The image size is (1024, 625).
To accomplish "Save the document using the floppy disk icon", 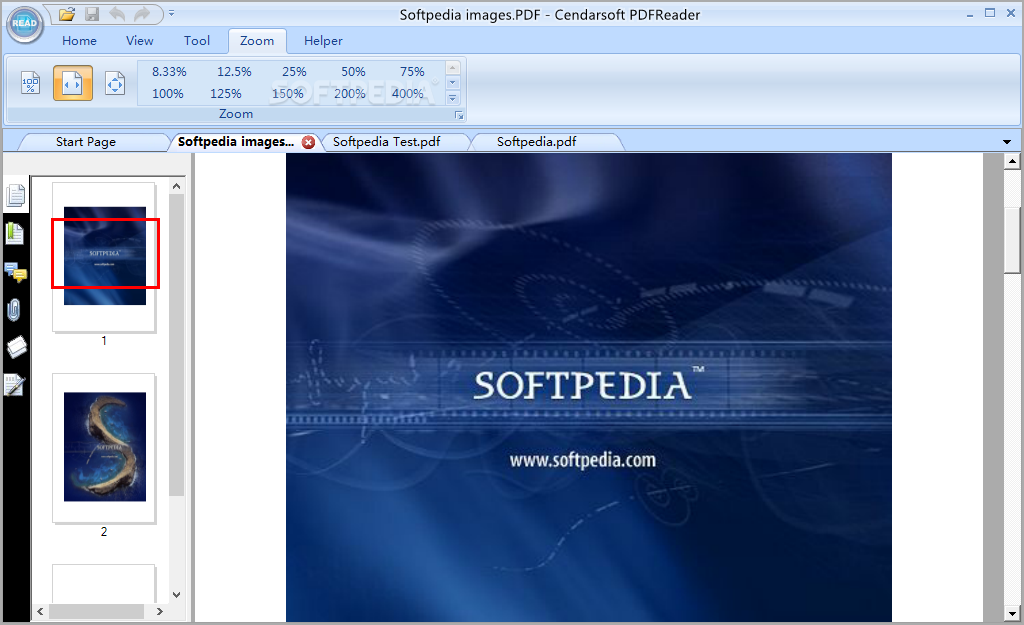I will pos(92,13).
